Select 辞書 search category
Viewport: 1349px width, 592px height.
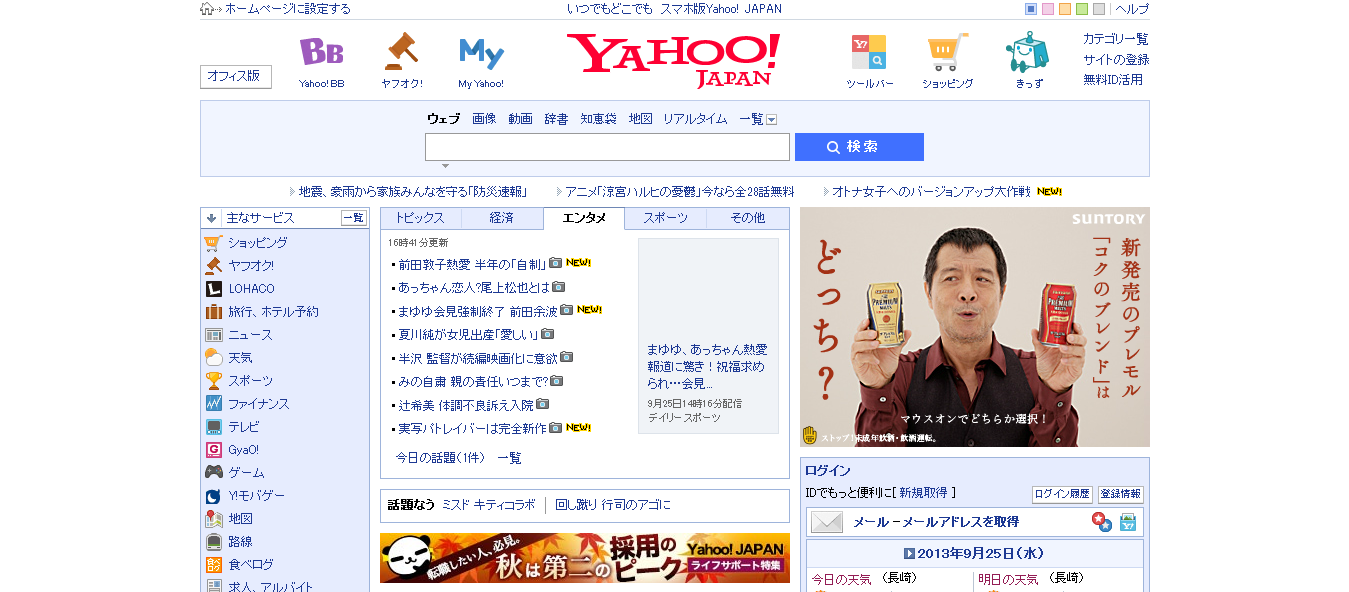[x=556, y=119]
